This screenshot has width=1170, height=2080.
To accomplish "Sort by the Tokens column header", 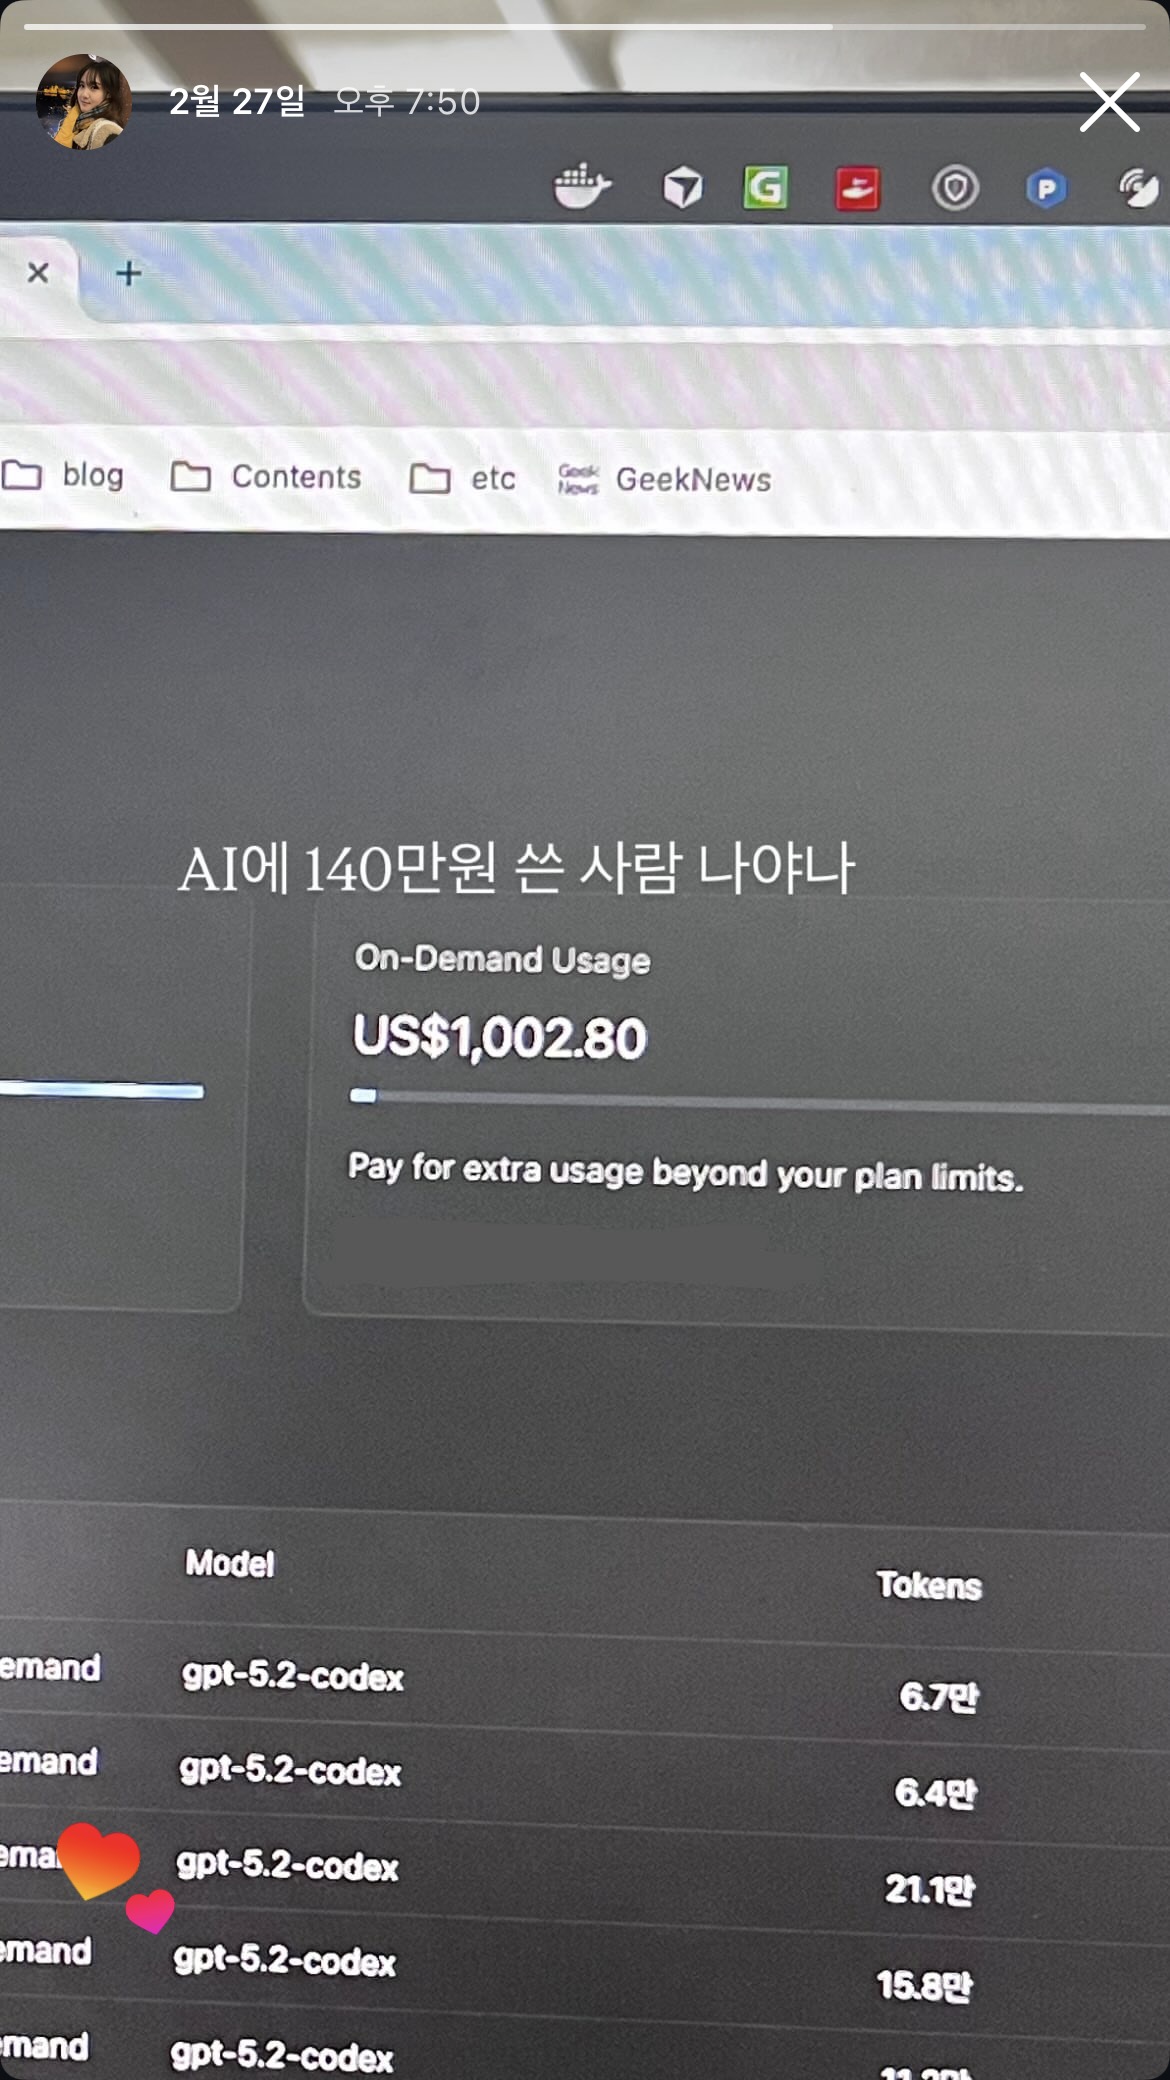I will [x=929, y=1585].
